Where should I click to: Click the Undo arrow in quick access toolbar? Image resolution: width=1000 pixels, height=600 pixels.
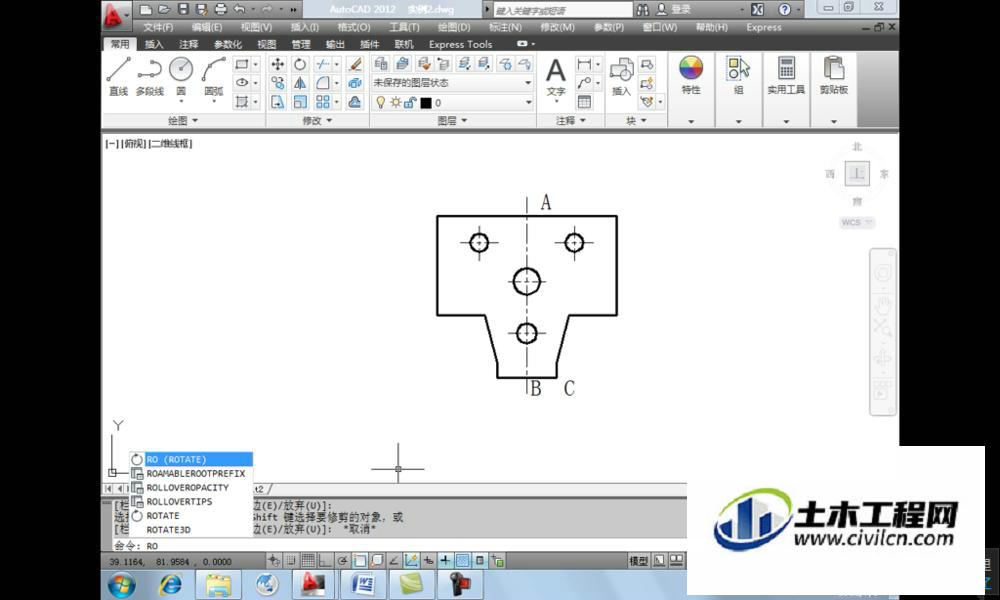coord(240,9)
